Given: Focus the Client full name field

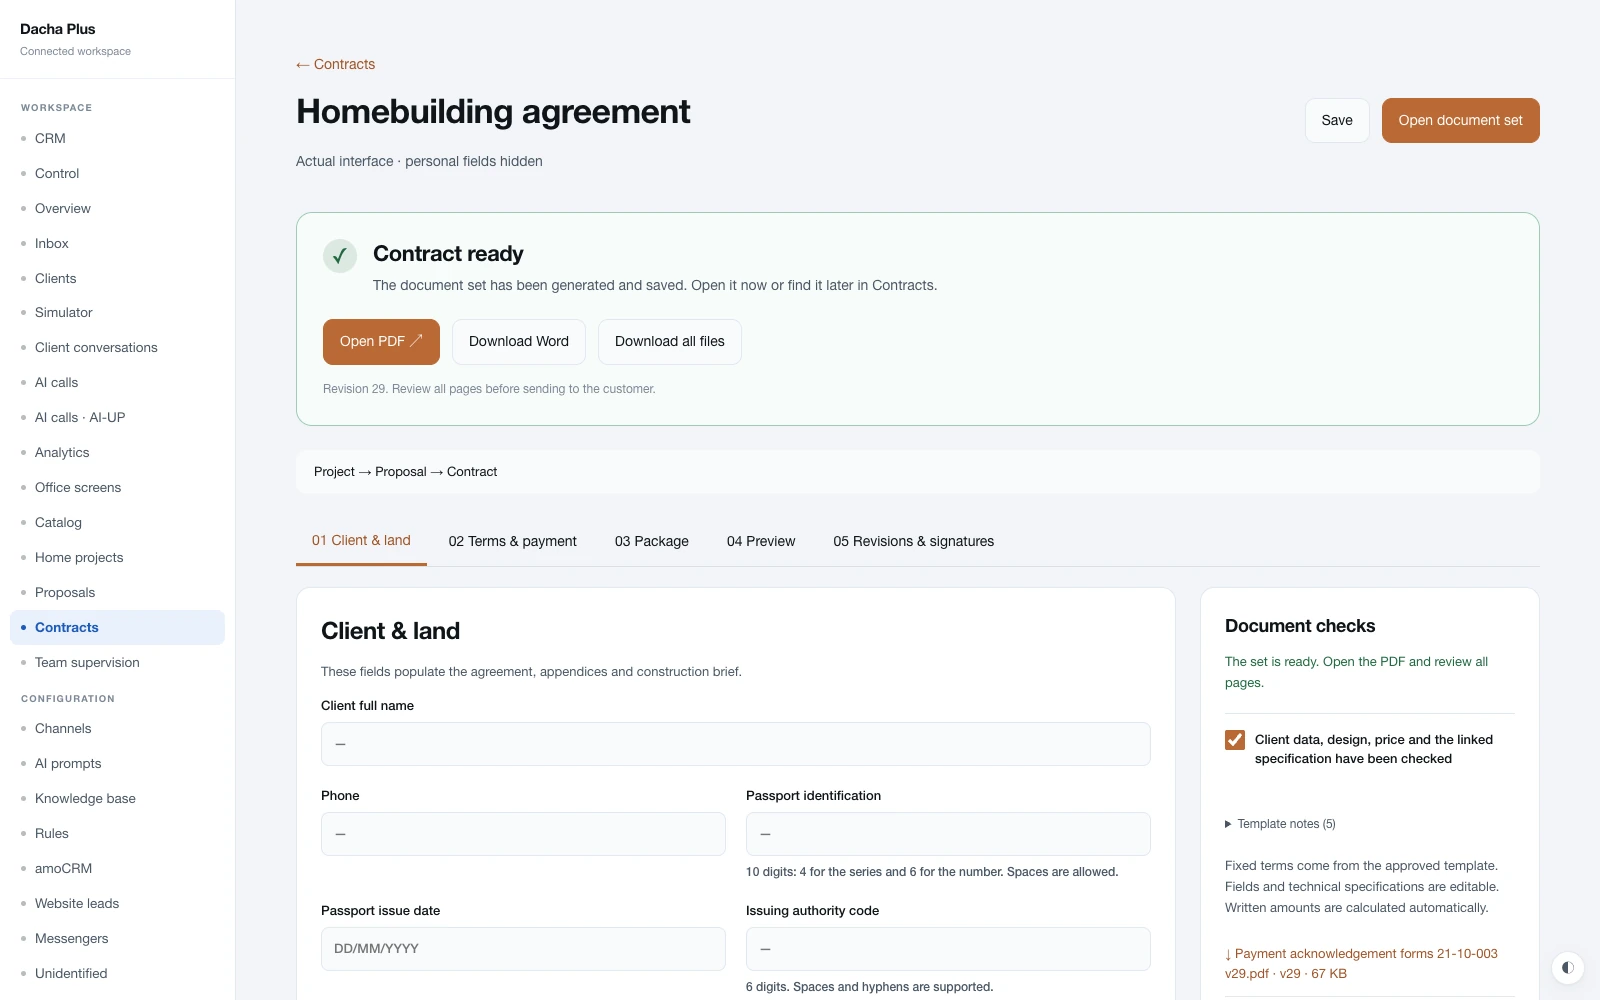Looking at the screenshot, I should point(736,744).
